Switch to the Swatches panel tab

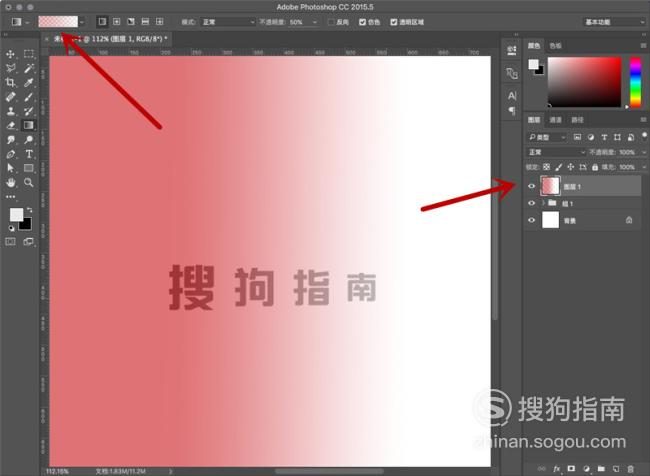pos(555,46)
